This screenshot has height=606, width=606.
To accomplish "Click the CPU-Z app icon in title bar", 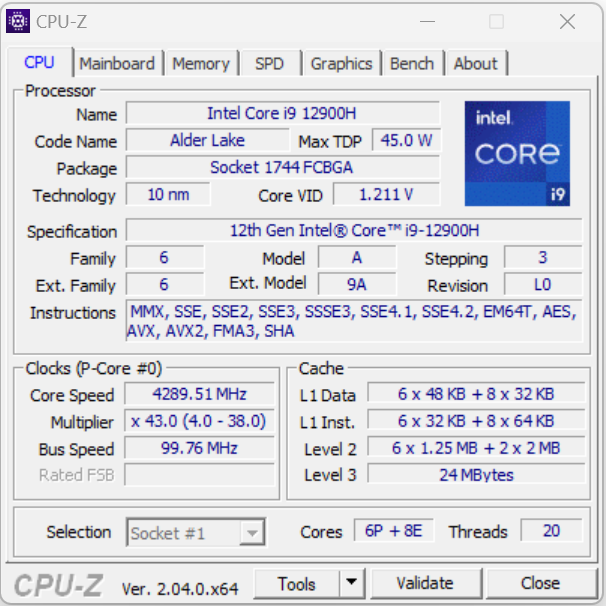I will [18, 21].
